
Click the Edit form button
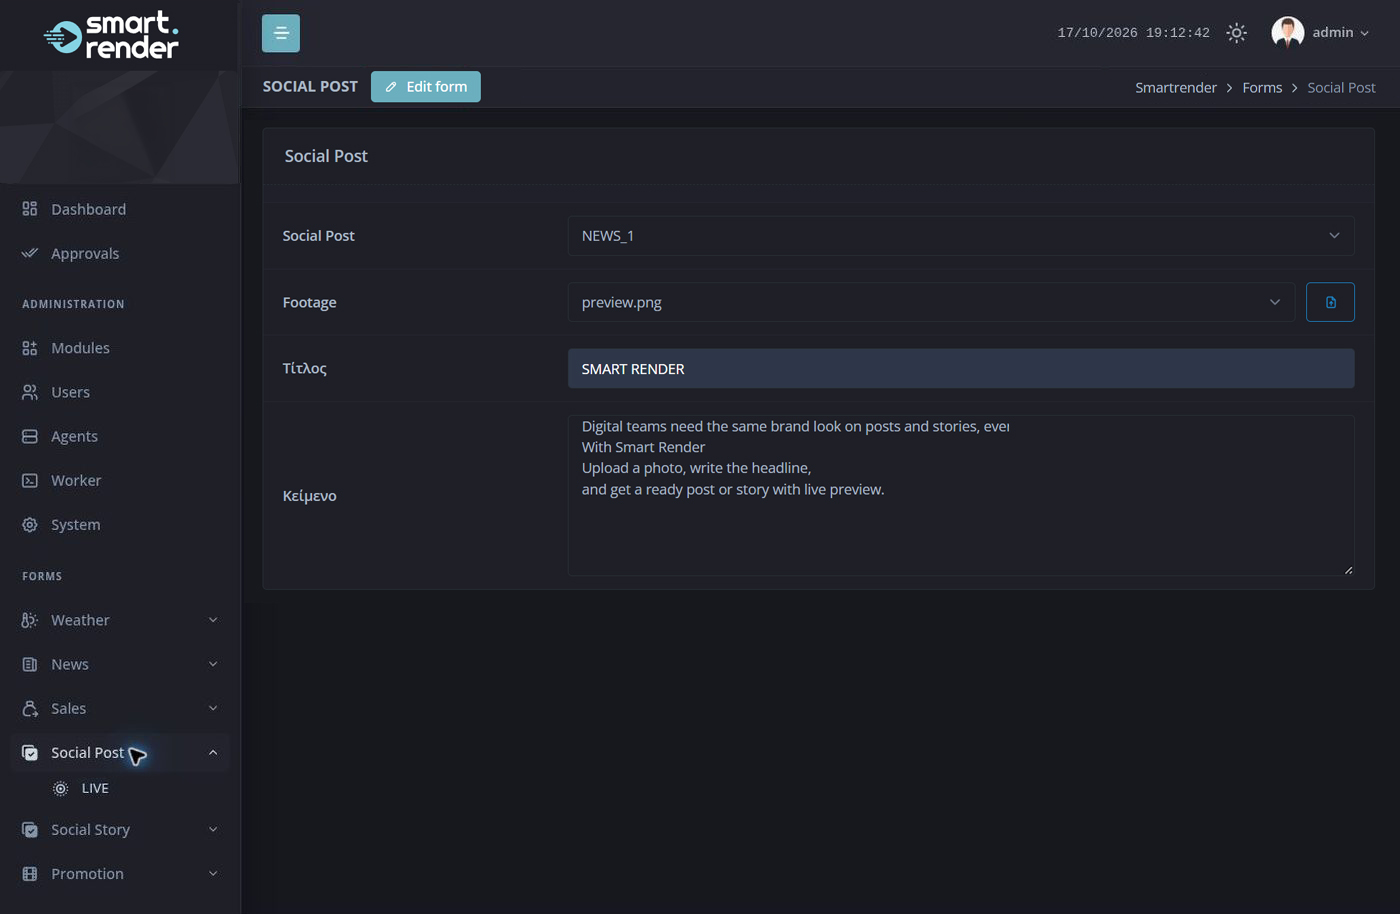pyautogui.click(x=426, y=87)
